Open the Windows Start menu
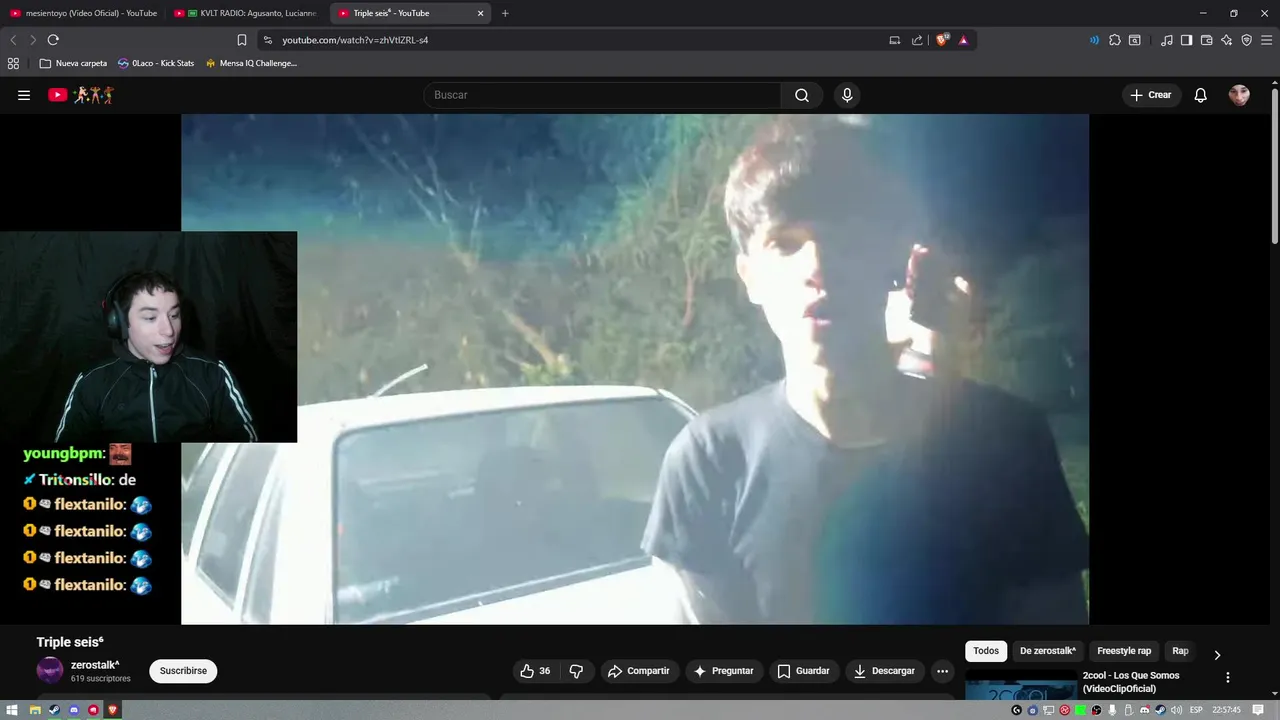Screen dimensions: 1280x720 click(x=13, y=710)
